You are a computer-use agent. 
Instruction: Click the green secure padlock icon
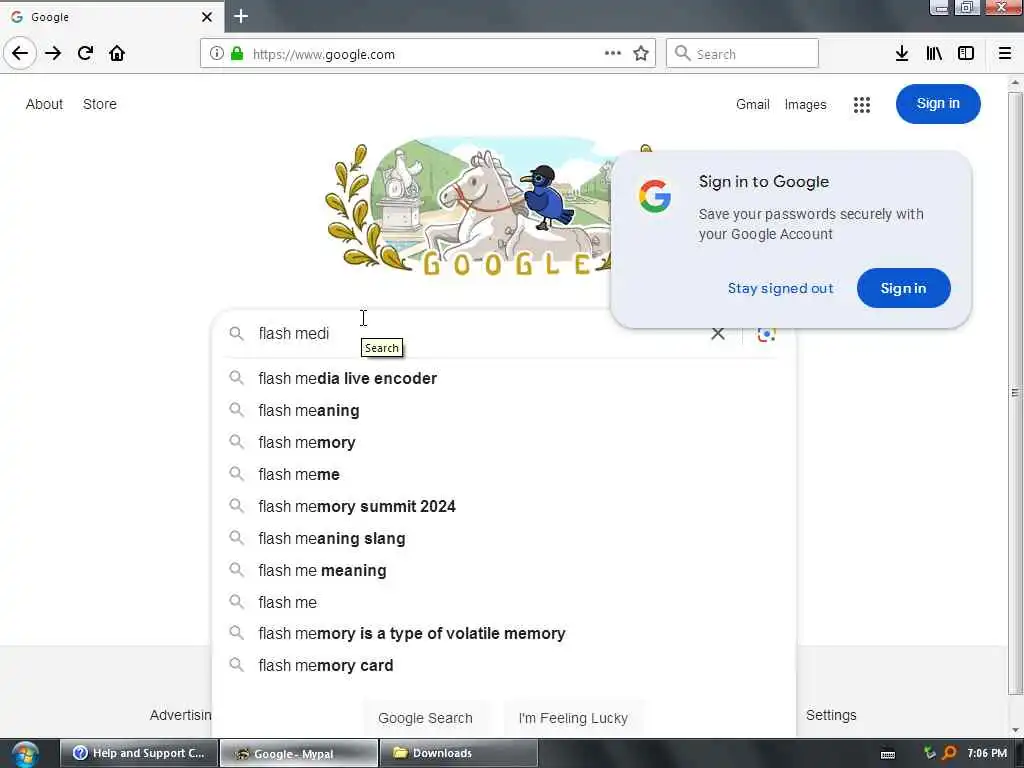[237, 54]
